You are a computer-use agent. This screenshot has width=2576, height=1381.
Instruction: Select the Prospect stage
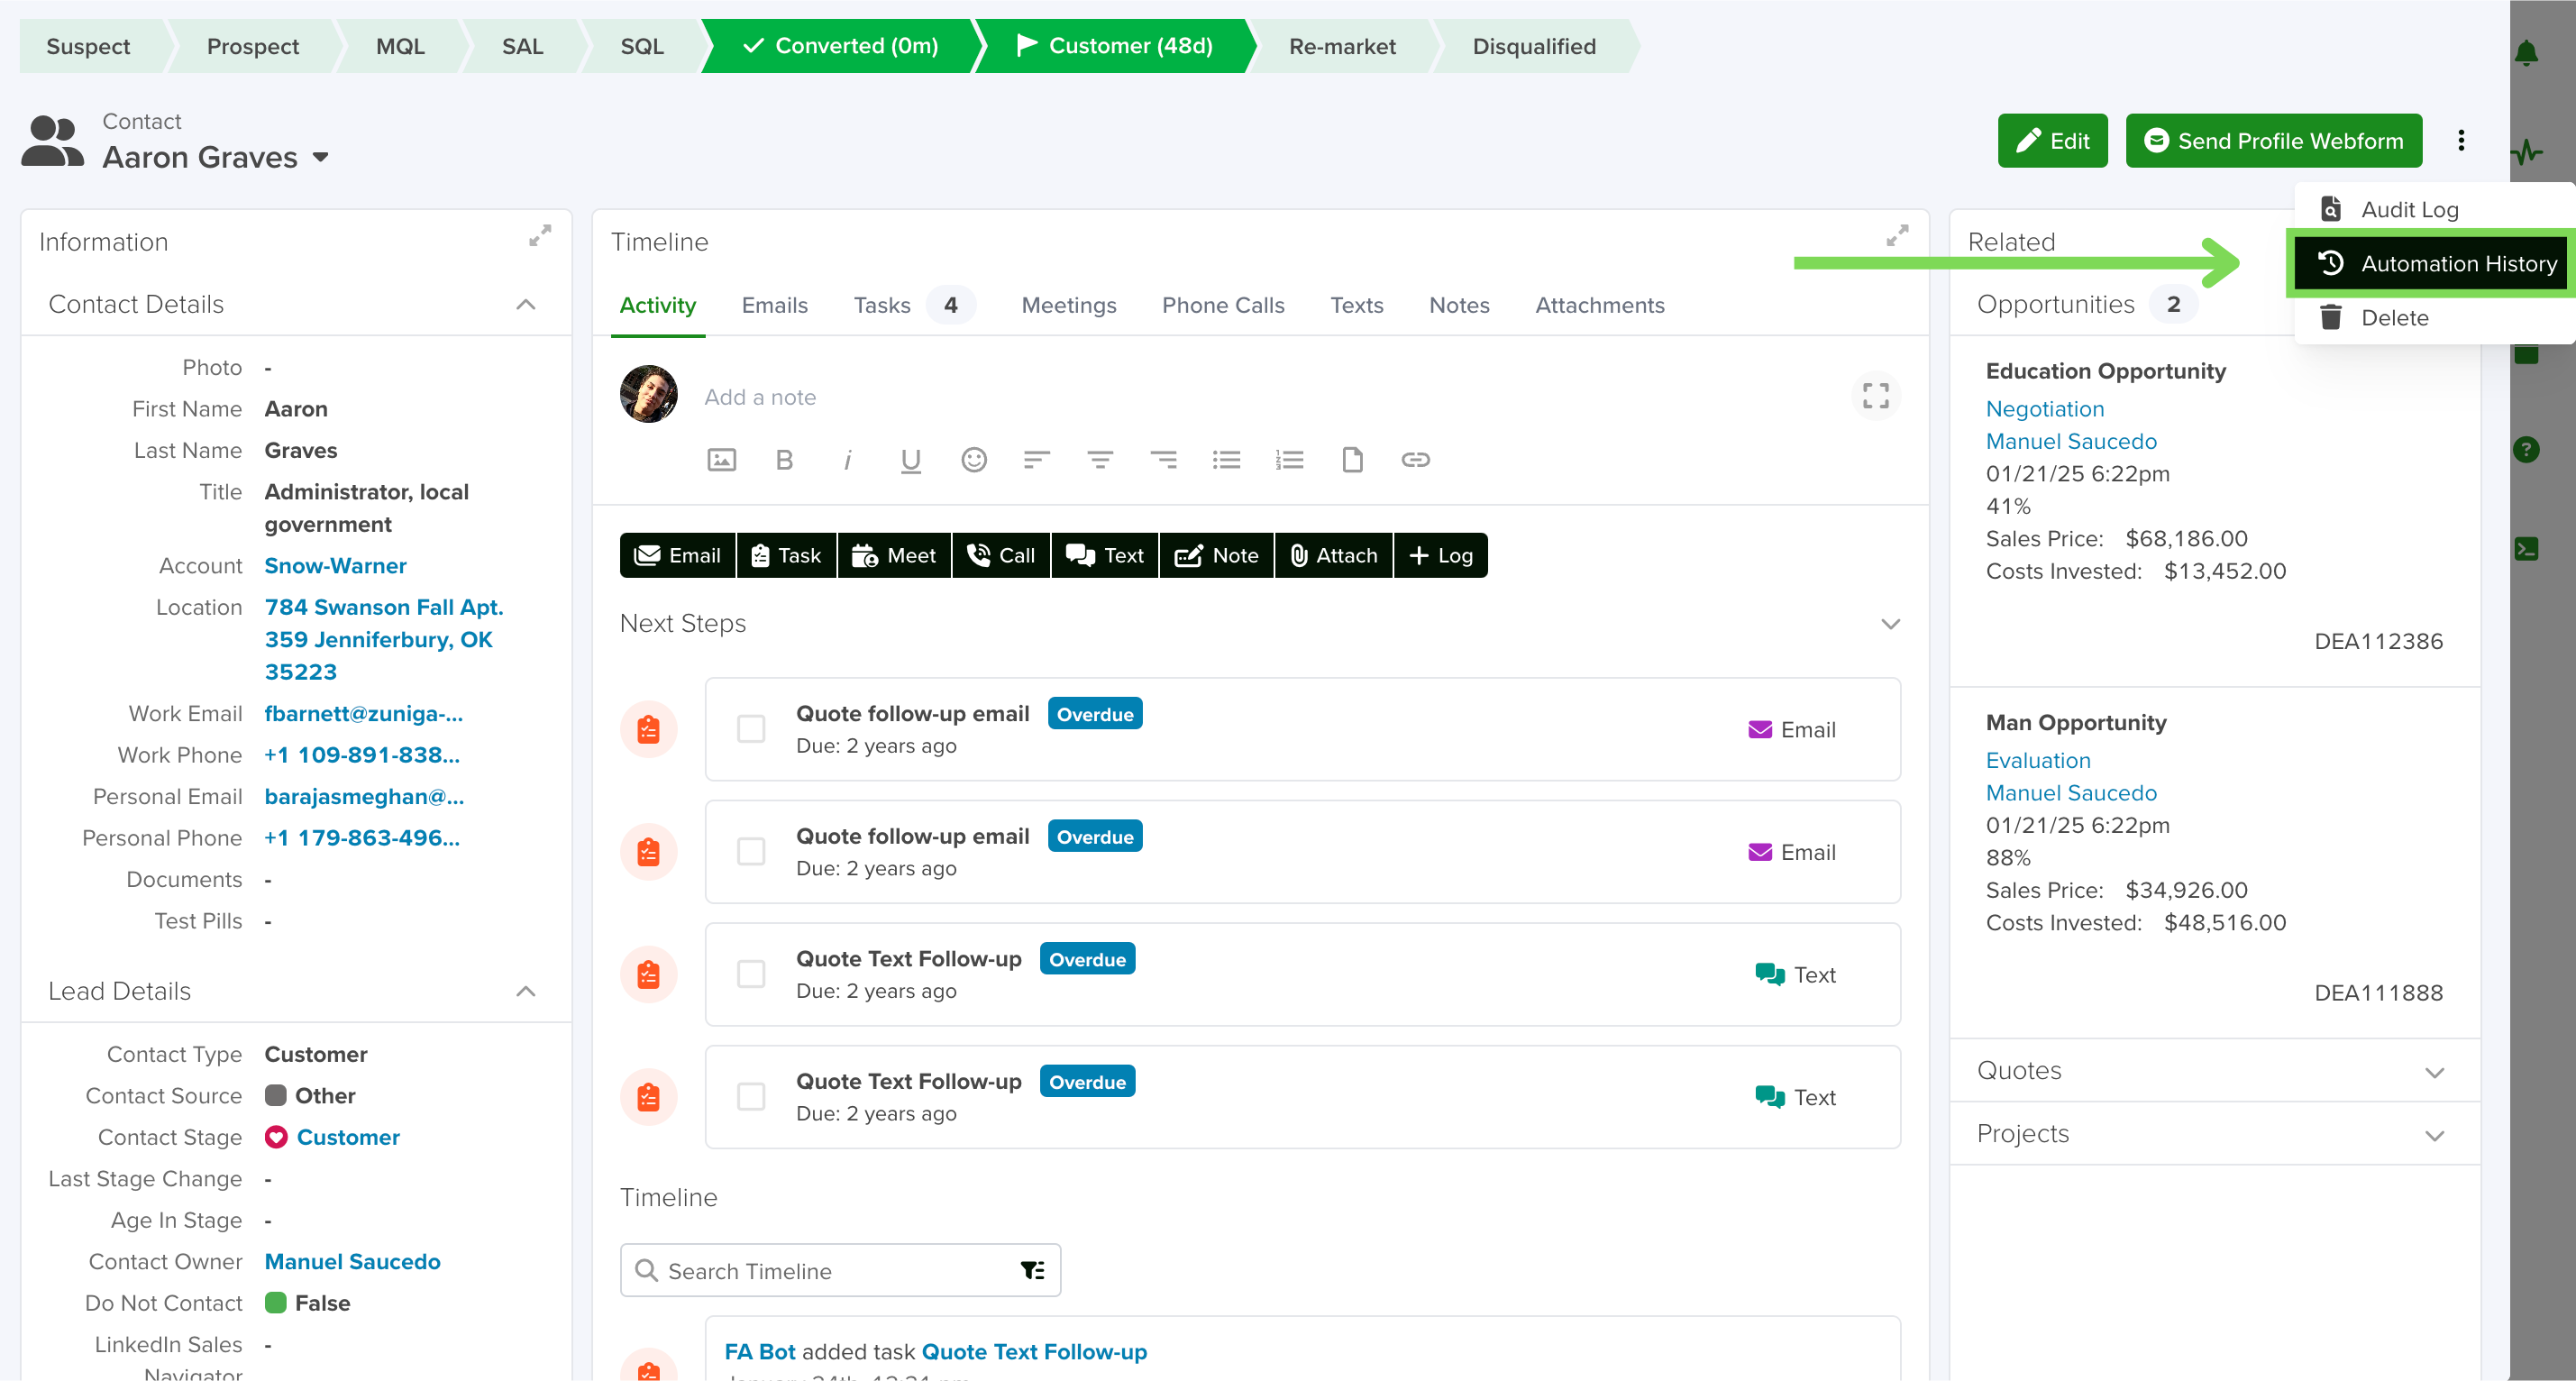click(252, 46)
